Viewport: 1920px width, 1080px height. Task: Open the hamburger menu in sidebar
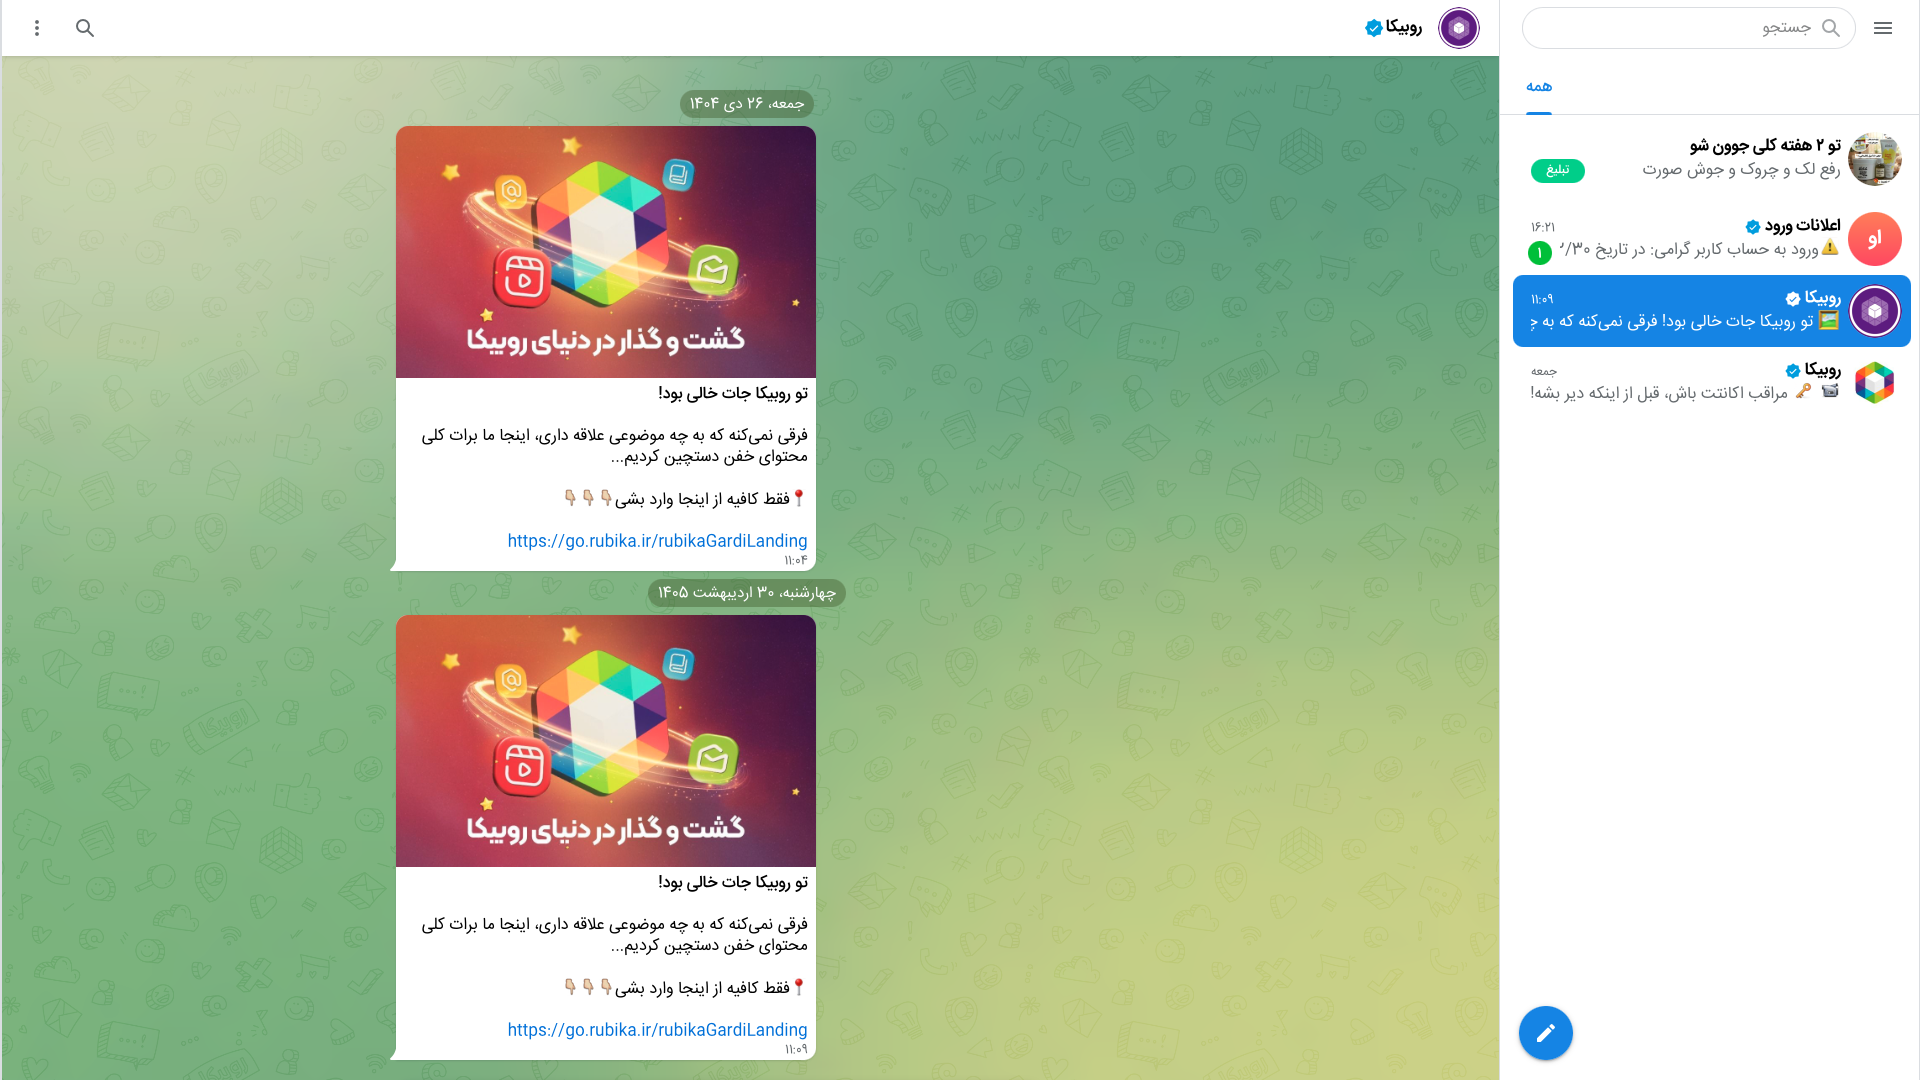pos(1883,28)
